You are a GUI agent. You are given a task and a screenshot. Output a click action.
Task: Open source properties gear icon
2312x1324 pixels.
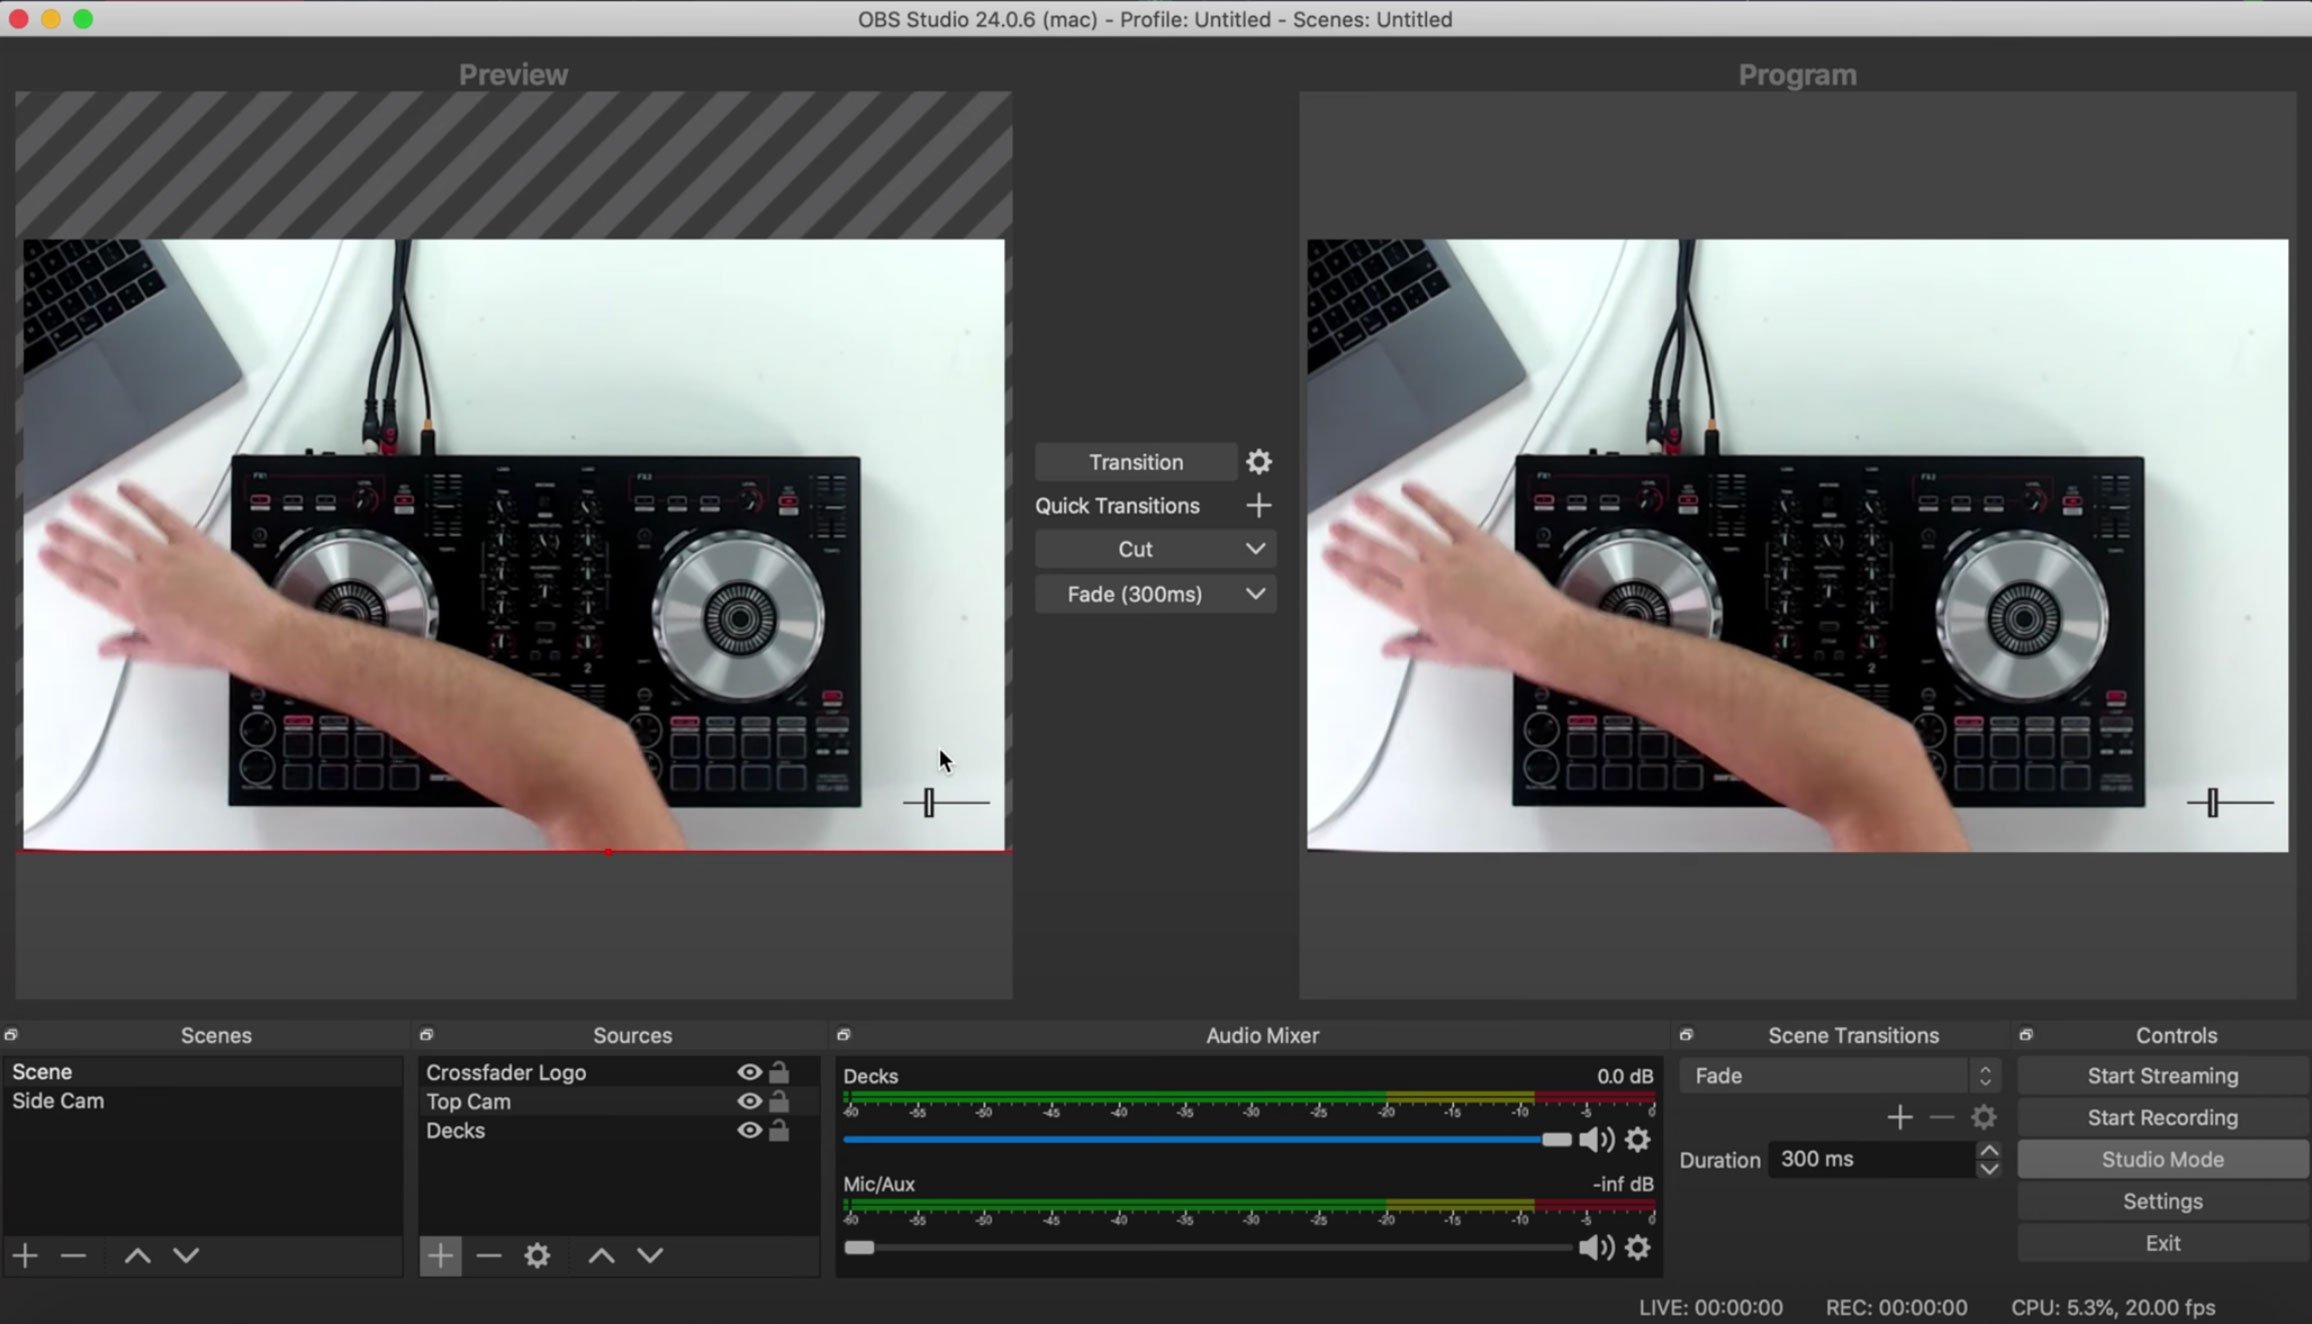coord(537,1255)
